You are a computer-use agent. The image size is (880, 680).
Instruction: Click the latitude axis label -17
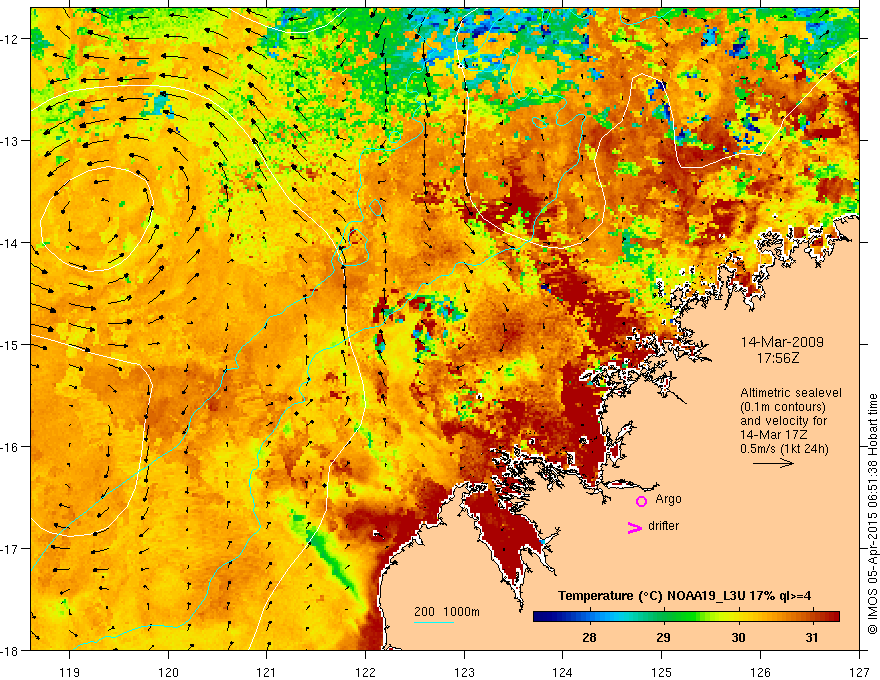coord(12,549)
